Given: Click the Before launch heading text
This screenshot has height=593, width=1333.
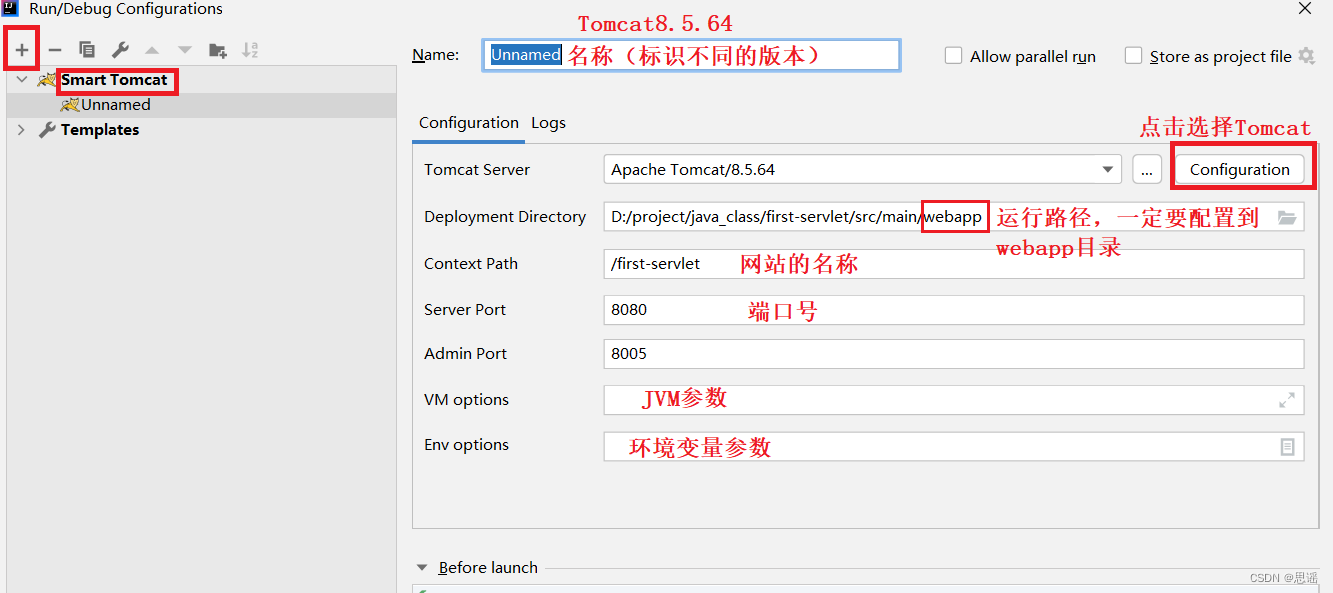Looking at the screenshot, I should (488, 568).
